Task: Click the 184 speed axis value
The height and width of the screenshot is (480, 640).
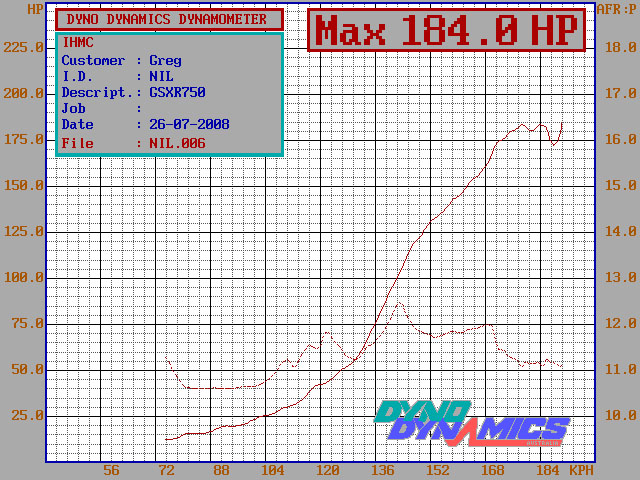Action: [x=548, y=470]
